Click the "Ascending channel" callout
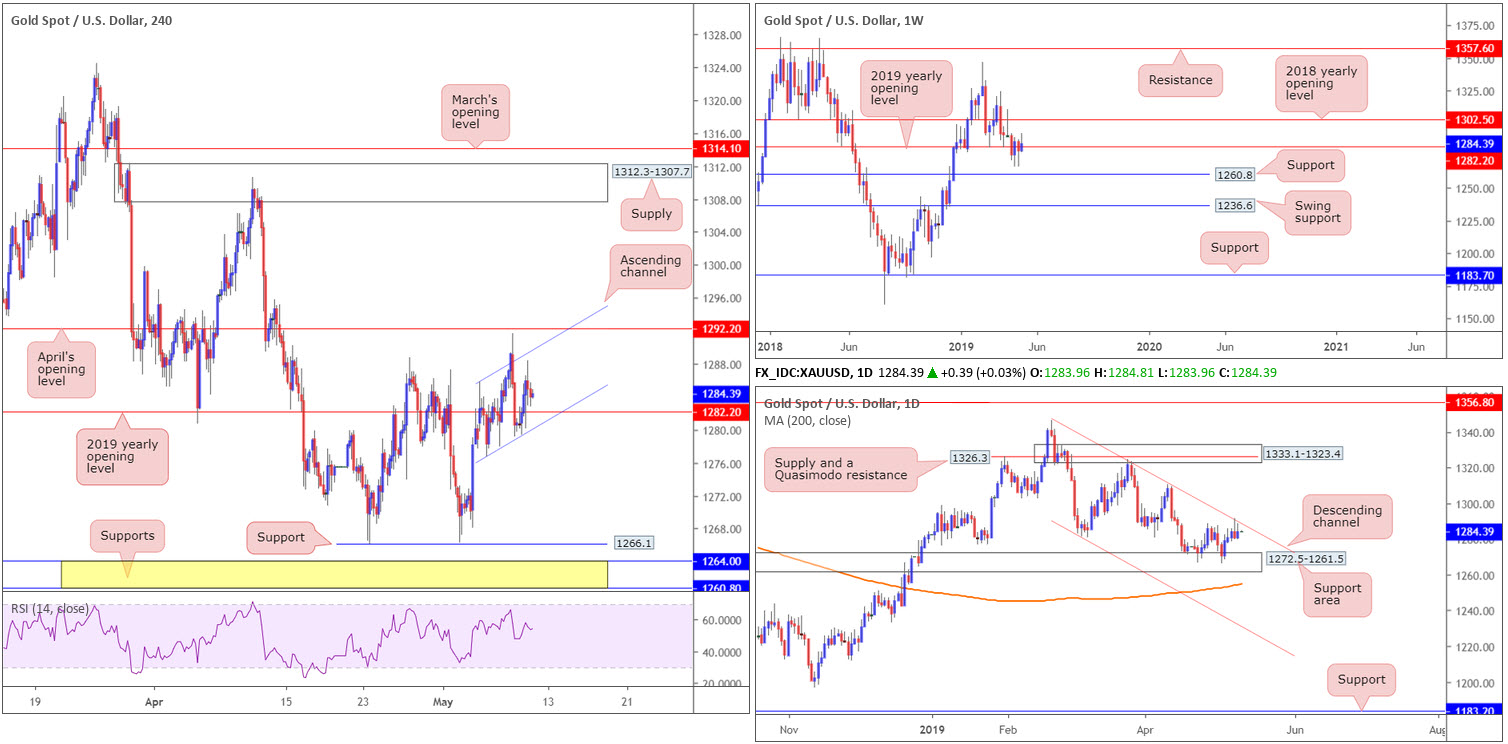Screen dimensions: 1508x744 (x=650, y=267)
